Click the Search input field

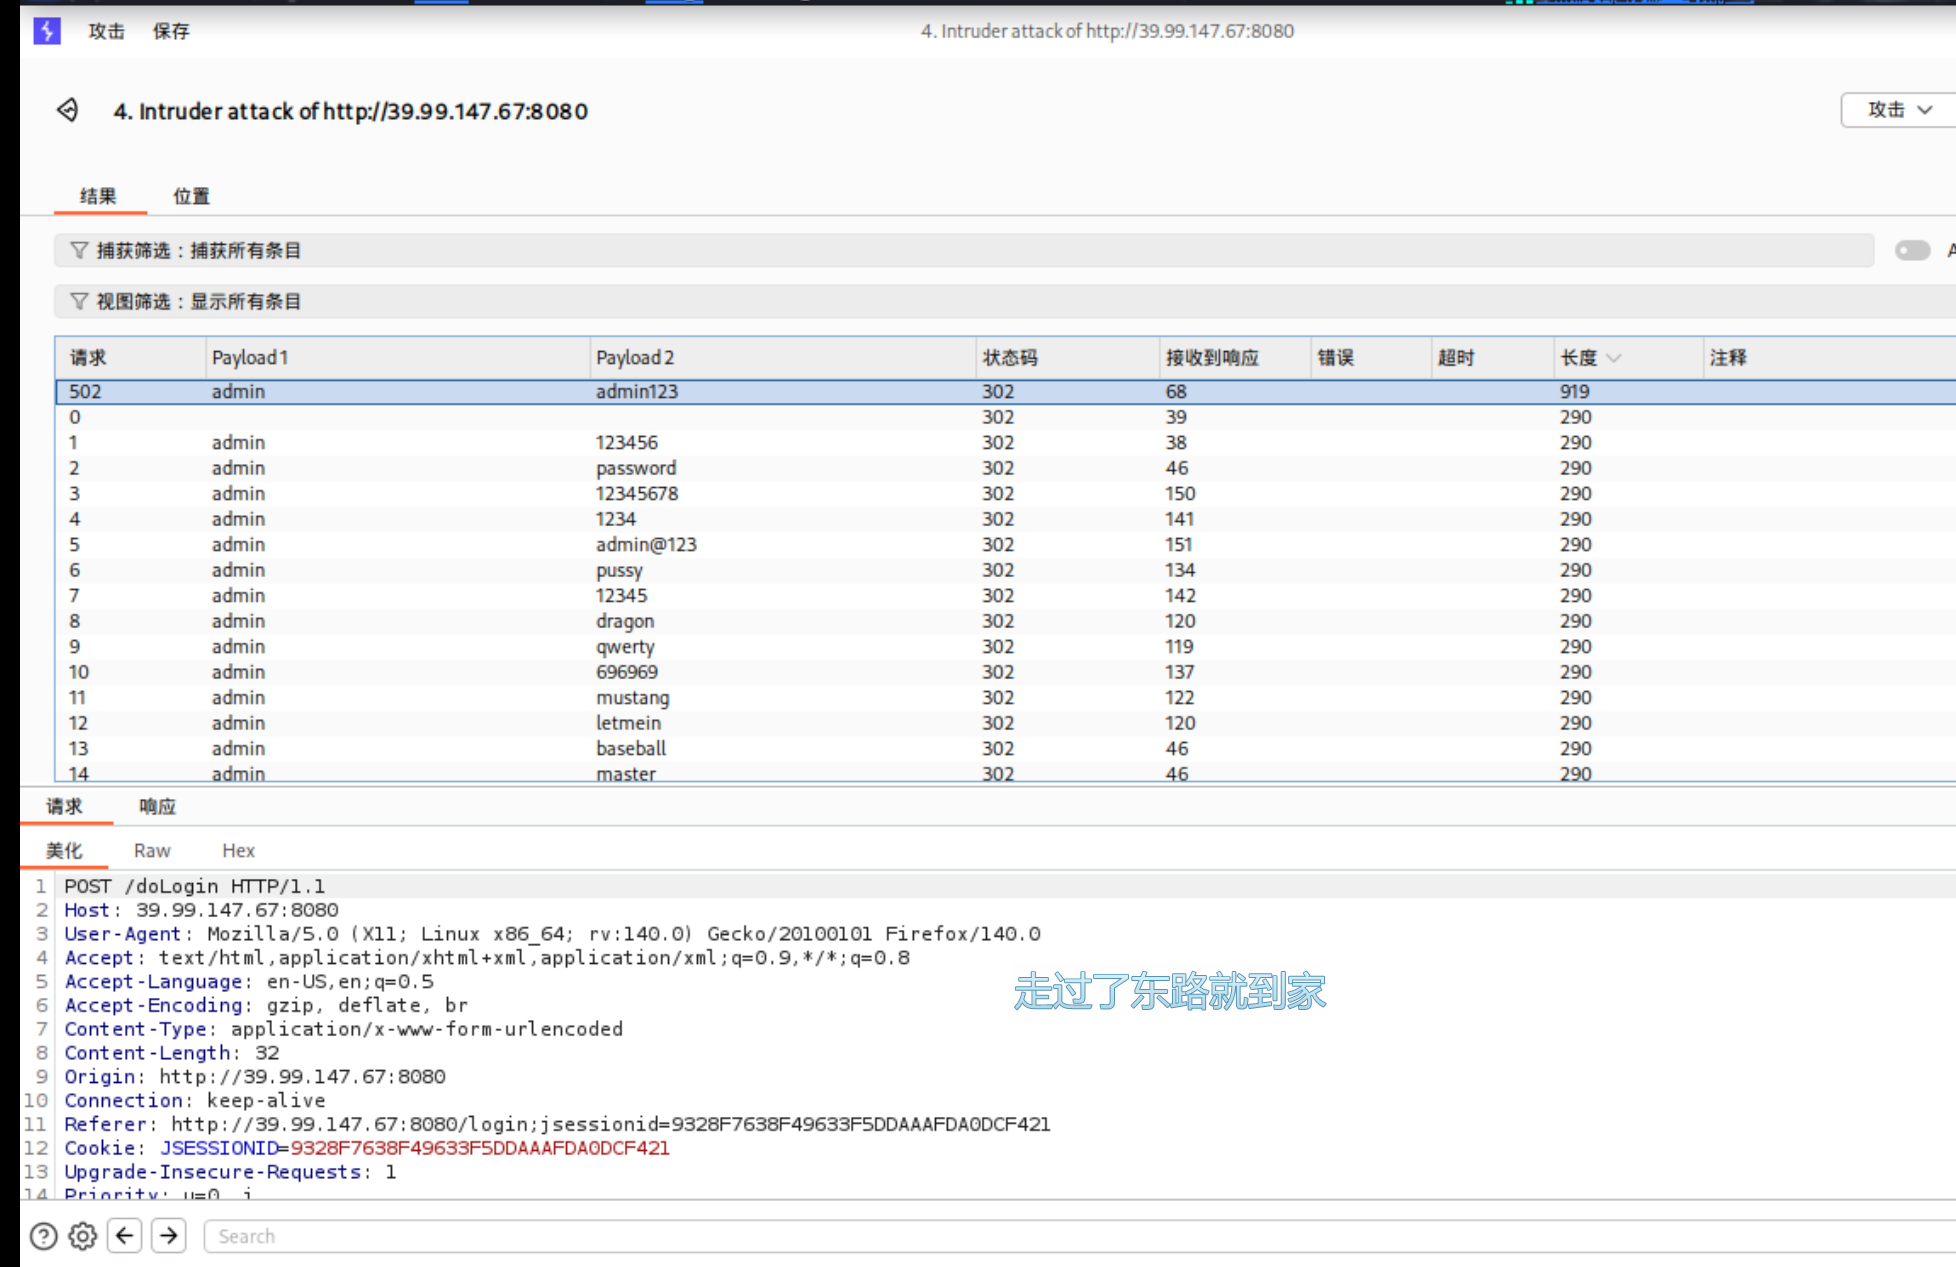pos(1000,1237)
